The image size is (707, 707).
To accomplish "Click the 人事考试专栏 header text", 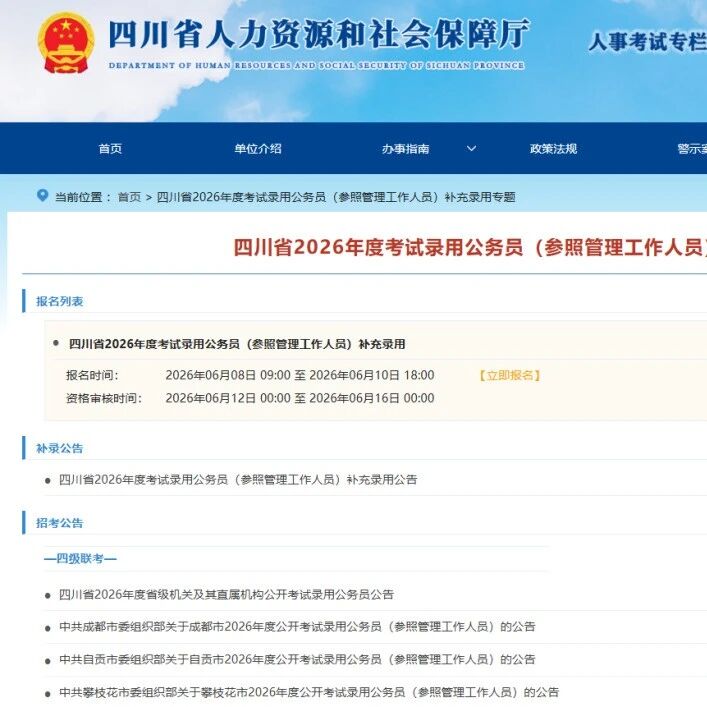I will 647,42.
